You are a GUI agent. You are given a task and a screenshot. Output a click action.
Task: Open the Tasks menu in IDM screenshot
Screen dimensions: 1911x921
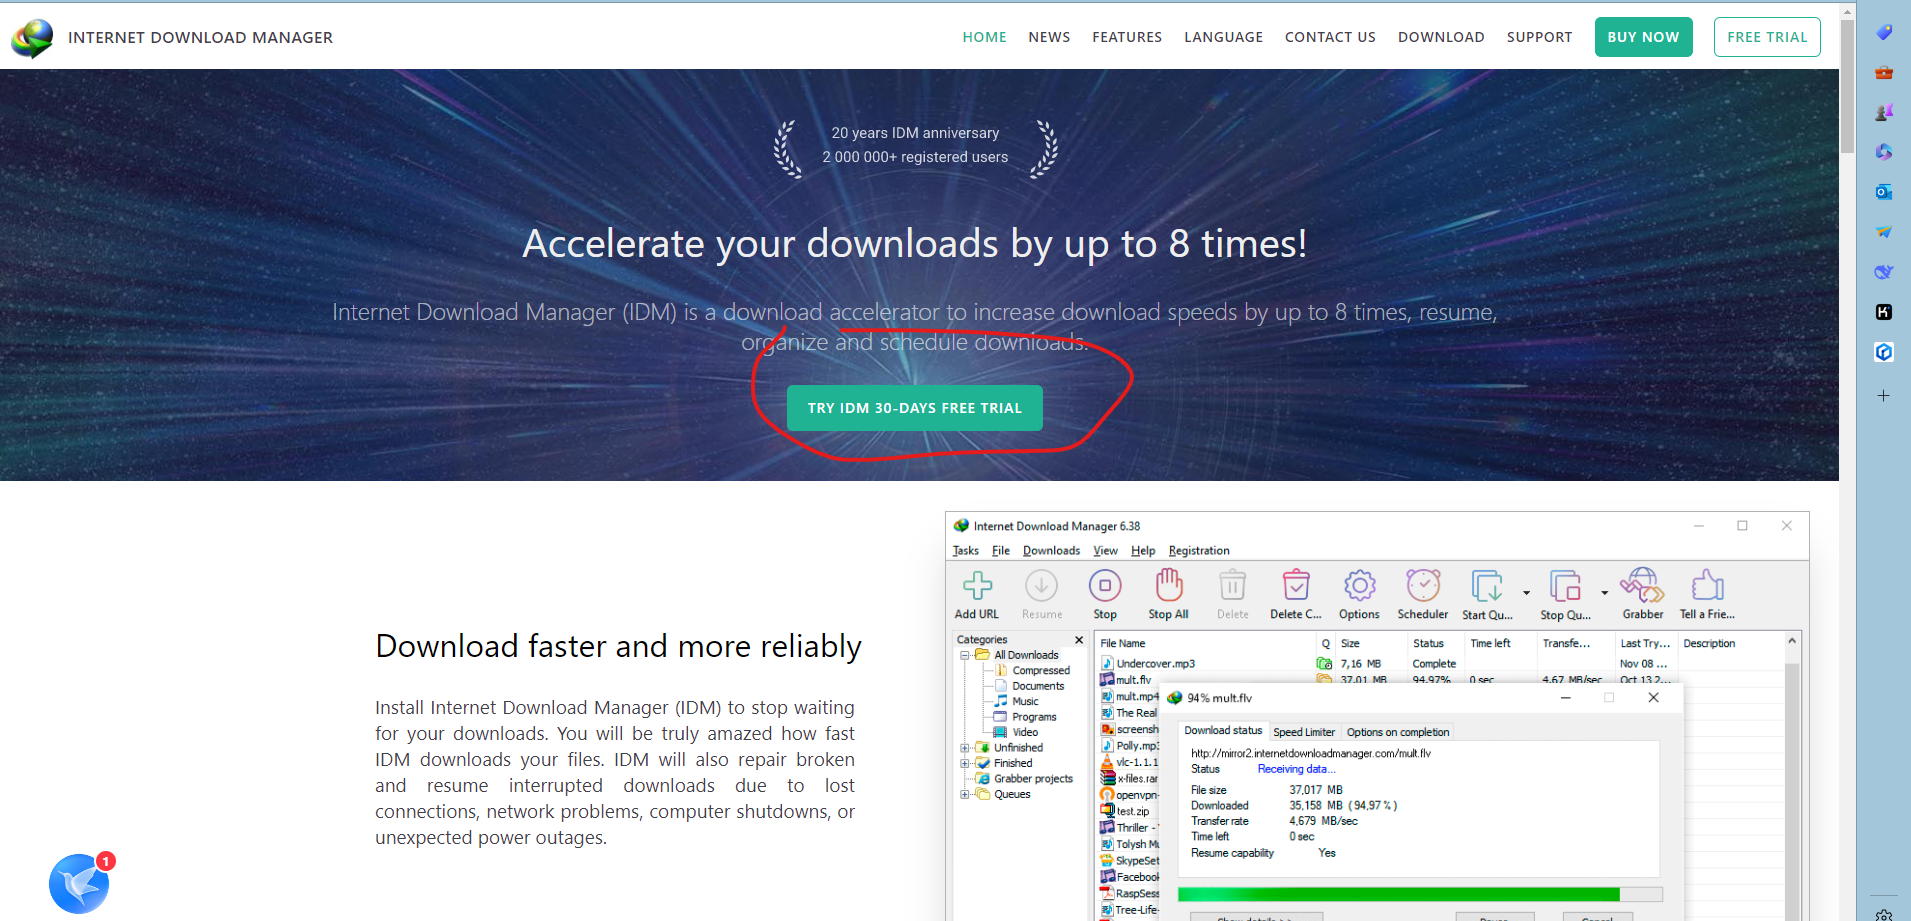[966, 551]
